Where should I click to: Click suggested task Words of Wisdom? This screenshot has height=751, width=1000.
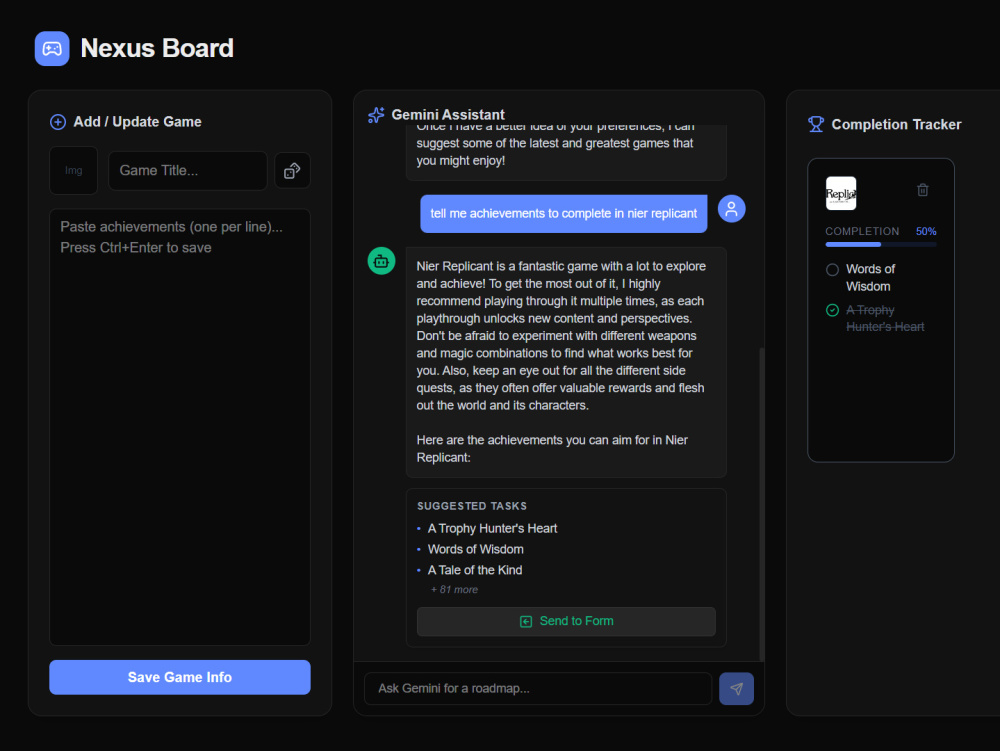(476, 550)
